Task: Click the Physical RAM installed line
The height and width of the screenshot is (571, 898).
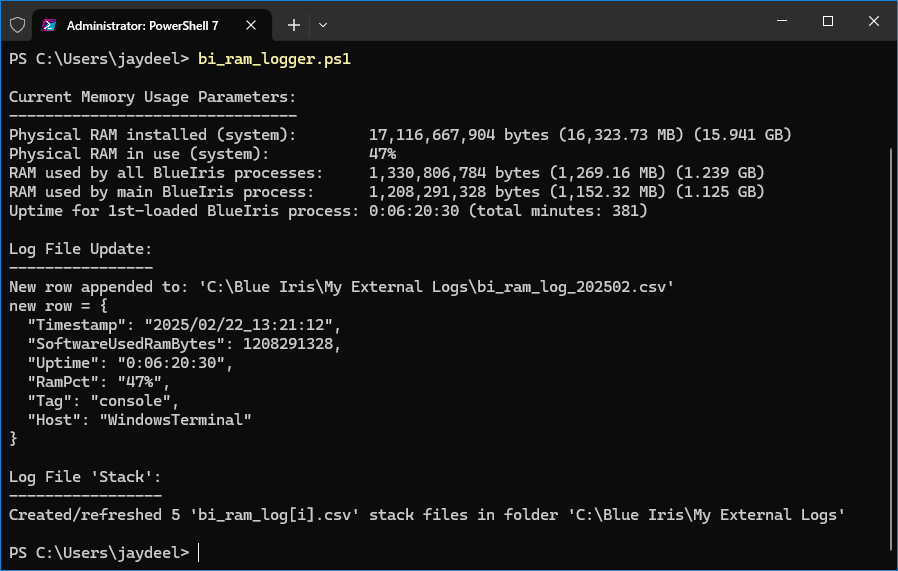Action: [x=400, y=135]
